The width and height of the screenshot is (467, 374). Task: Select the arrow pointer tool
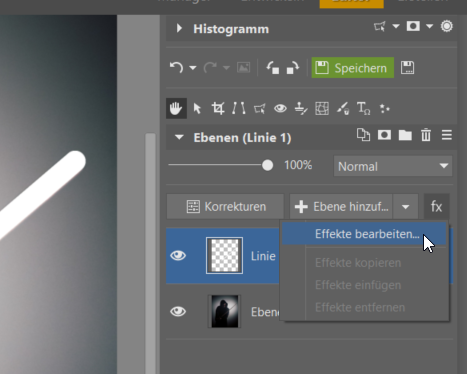[197, 108]
